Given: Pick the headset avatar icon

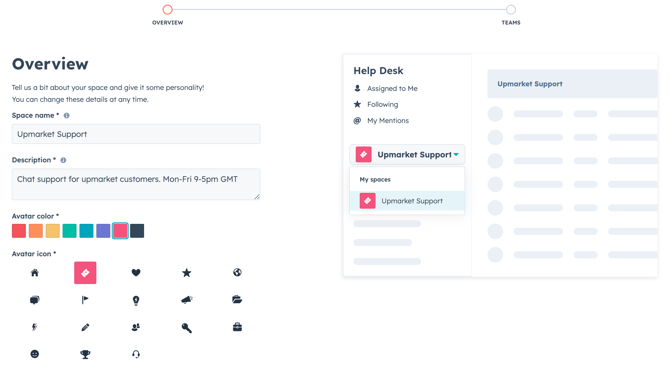Looking at the screenshot, I should click(136, 354).
